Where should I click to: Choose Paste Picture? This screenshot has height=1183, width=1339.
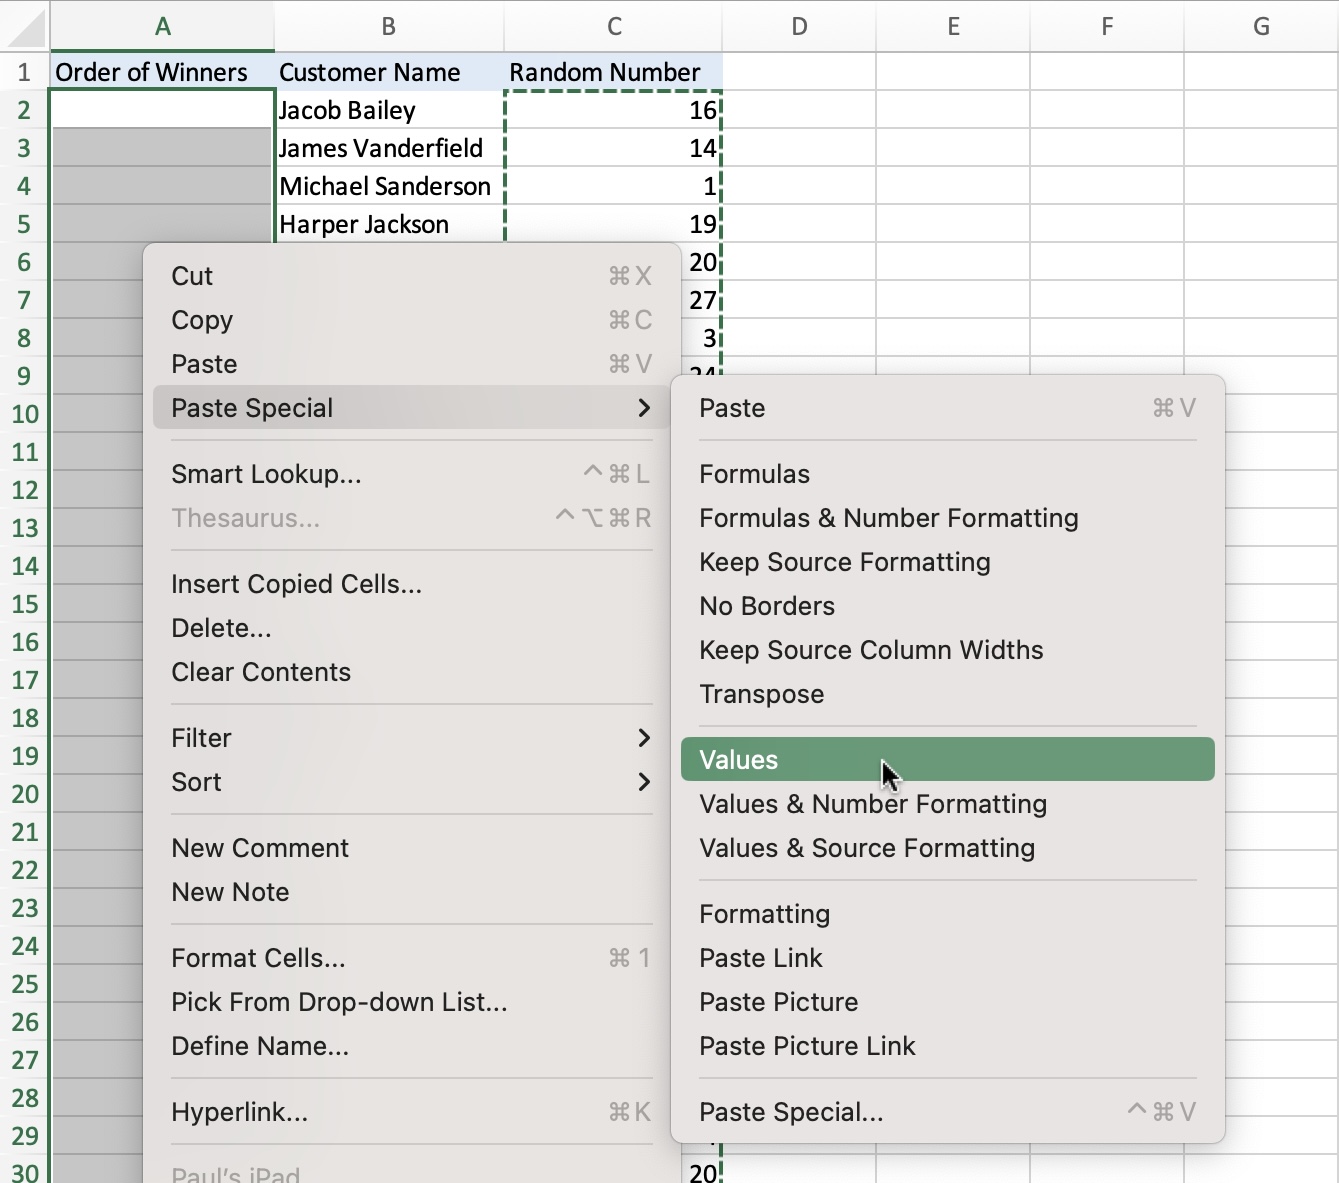[x=948, y=1002]
